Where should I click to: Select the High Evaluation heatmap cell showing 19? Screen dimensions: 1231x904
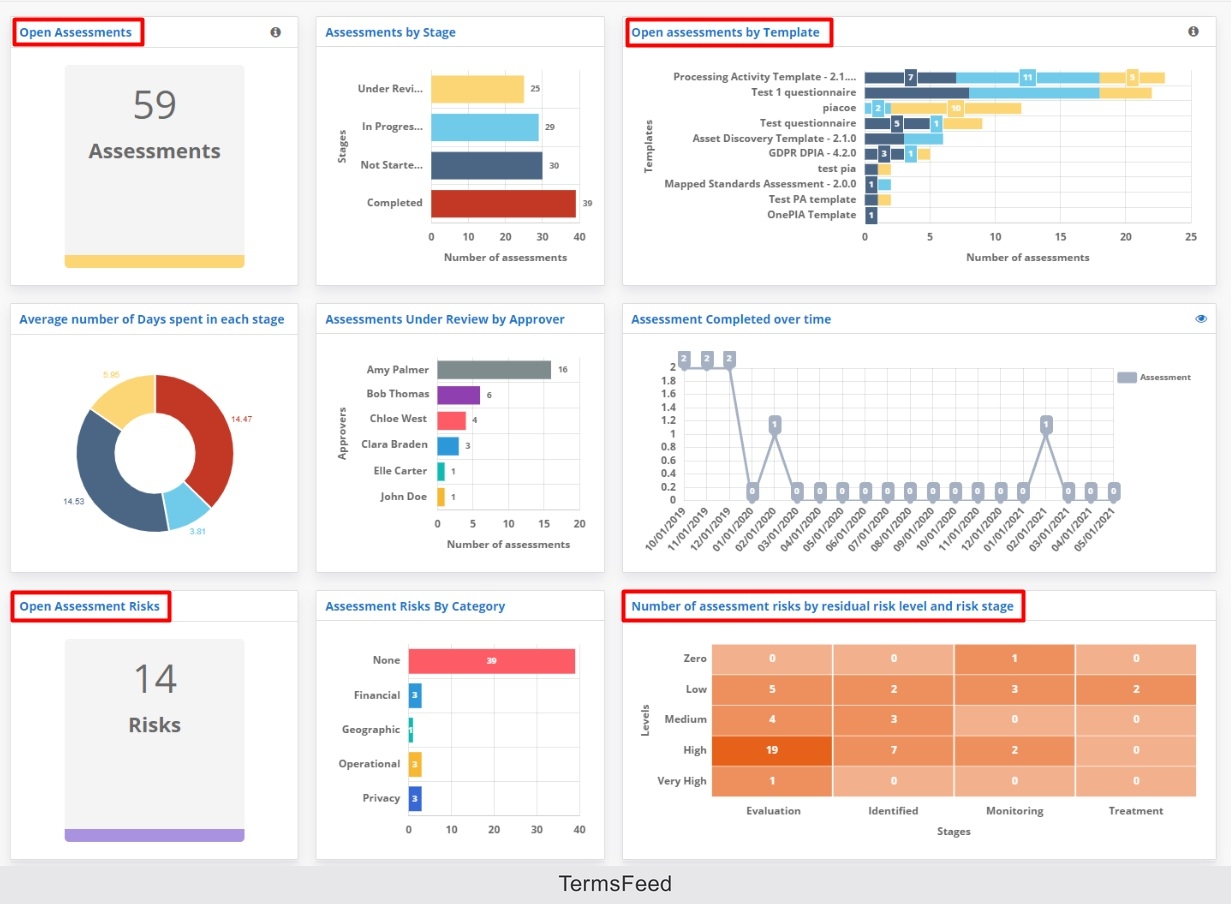[x=773, y=750]
